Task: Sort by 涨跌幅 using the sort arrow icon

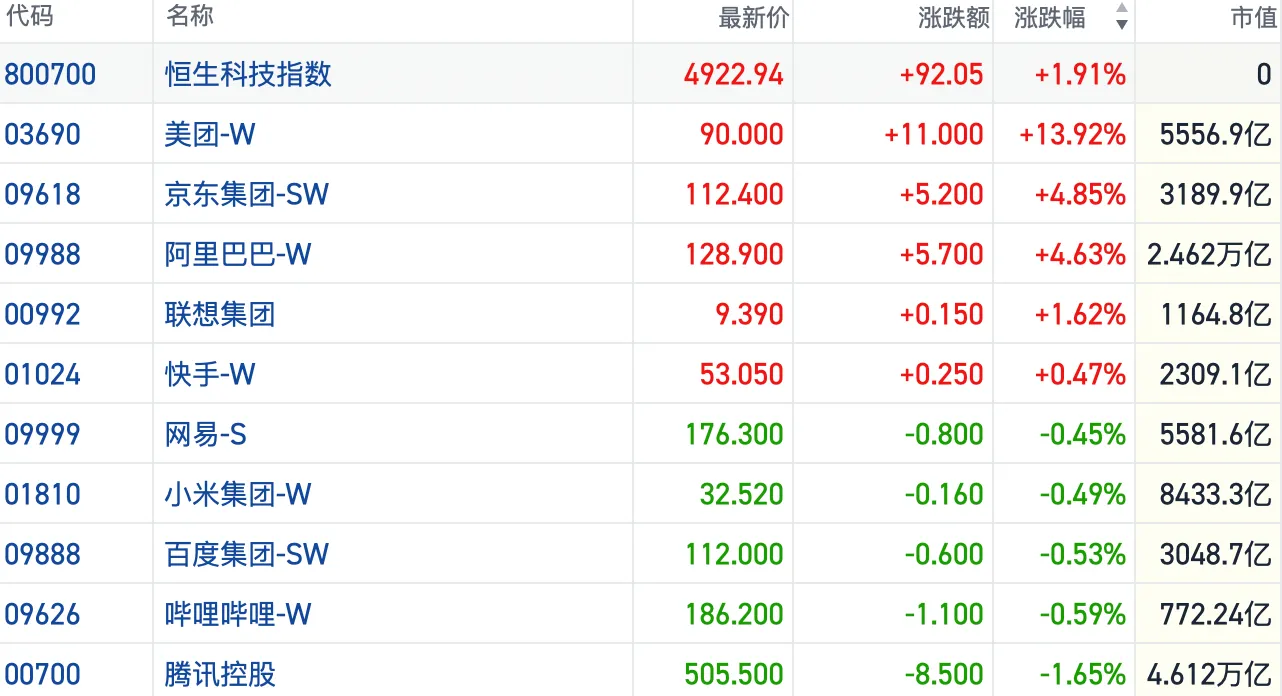Action: [1121, 17]
